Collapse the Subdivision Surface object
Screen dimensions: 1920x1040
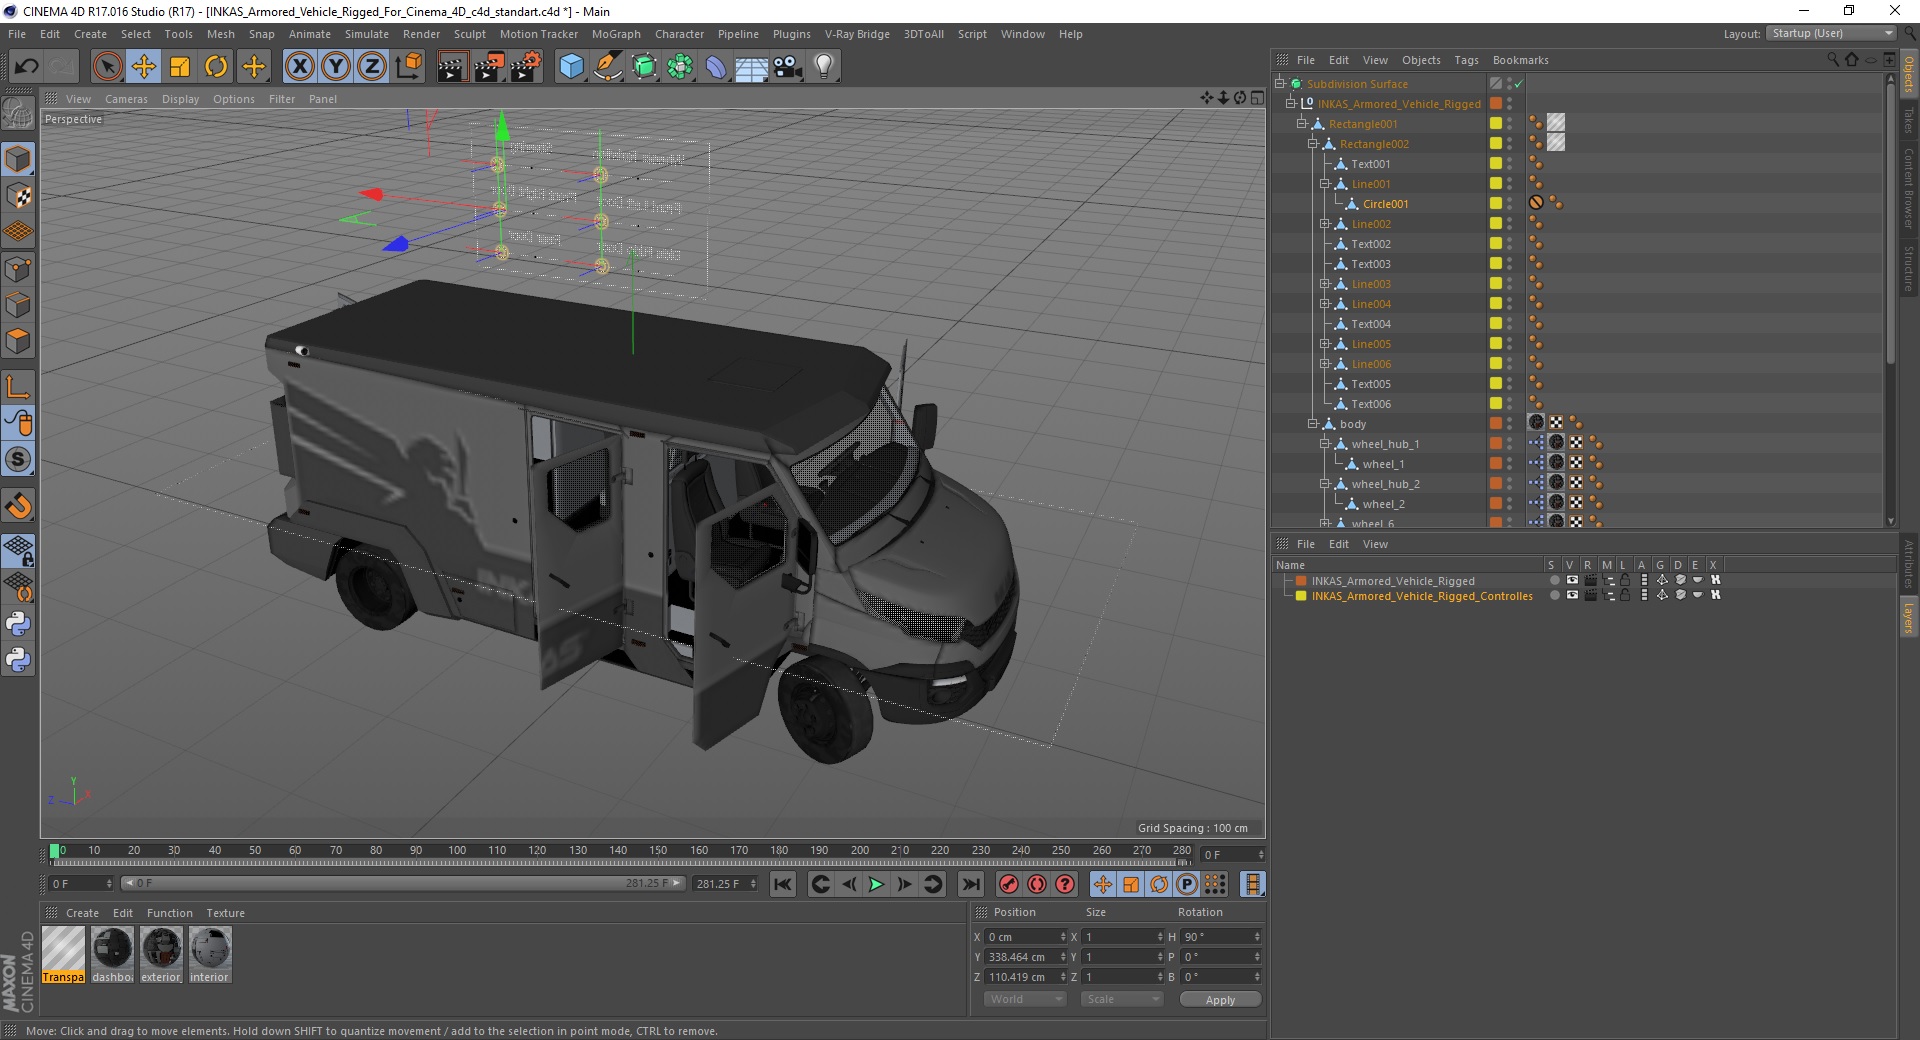click(x=1279, y=84)
